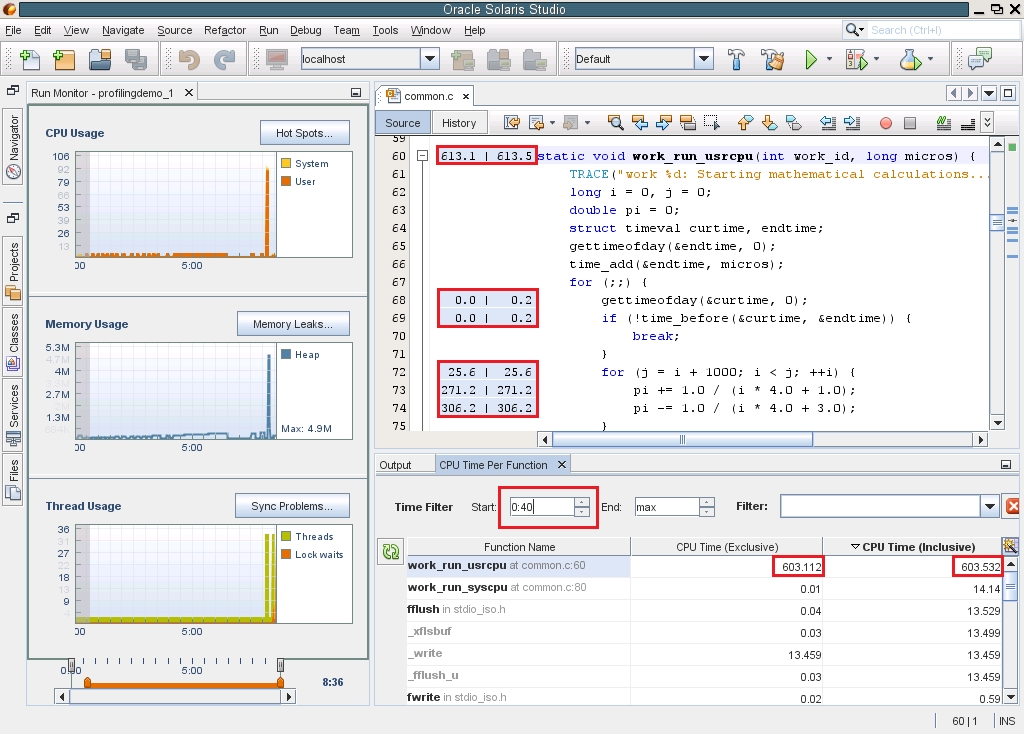Select the work_run_syscpu function row
Image resolution: width=1024 pixels, height=734 pixels.
tap(705, 588)
